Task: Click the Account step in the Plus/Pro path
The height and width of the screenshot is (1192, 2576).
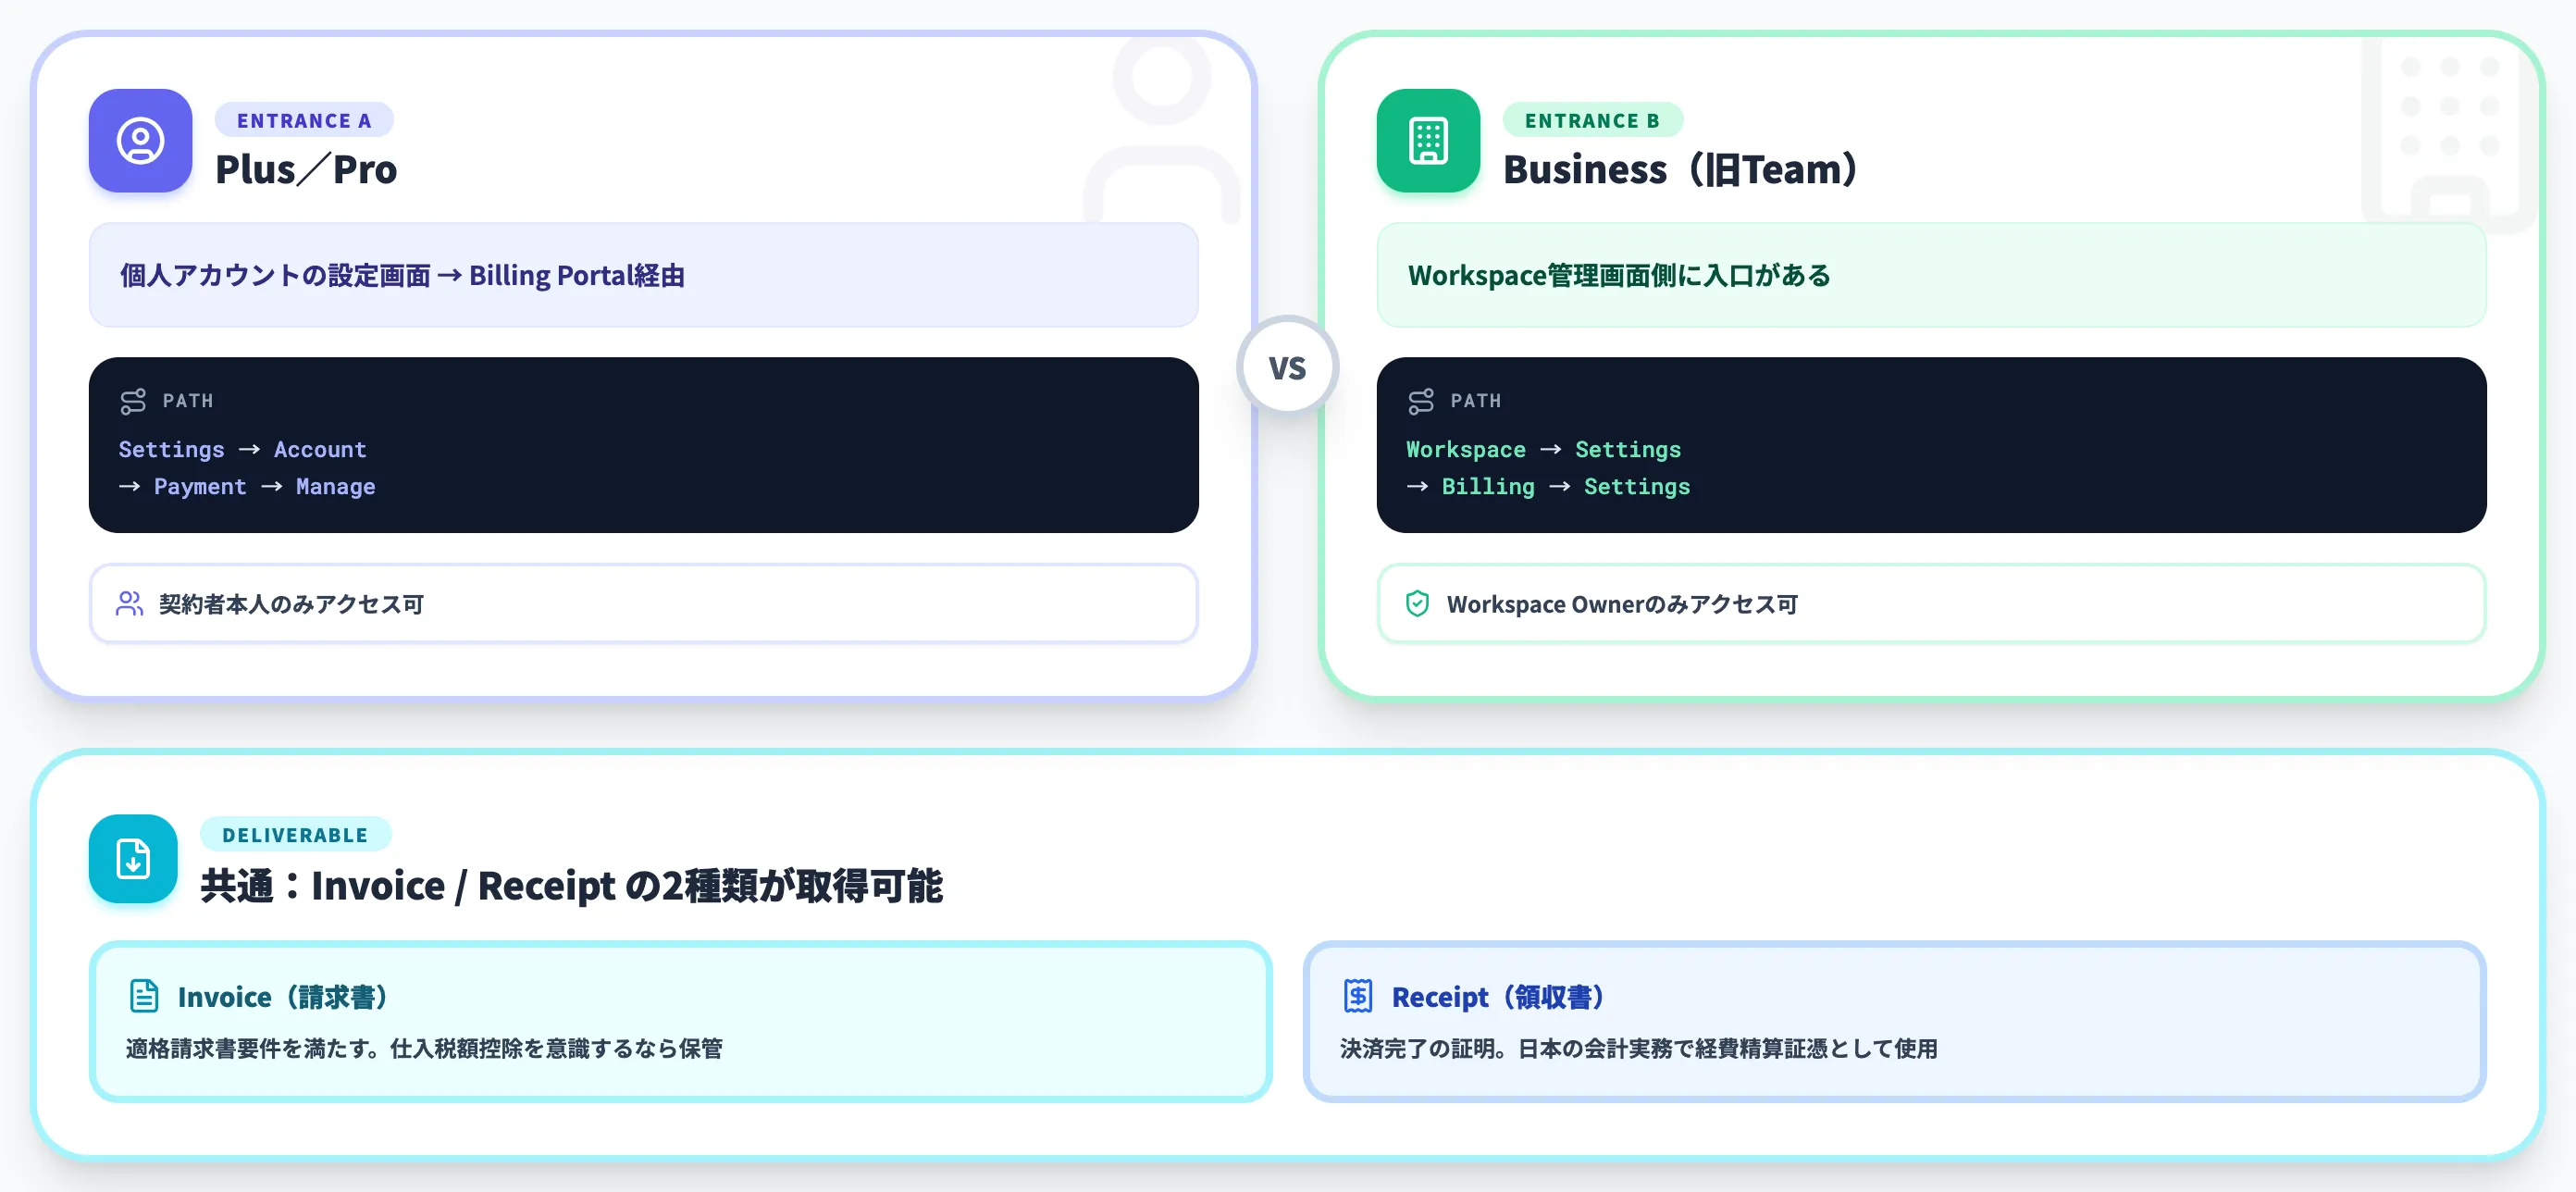Action: [x=320, y=450]
